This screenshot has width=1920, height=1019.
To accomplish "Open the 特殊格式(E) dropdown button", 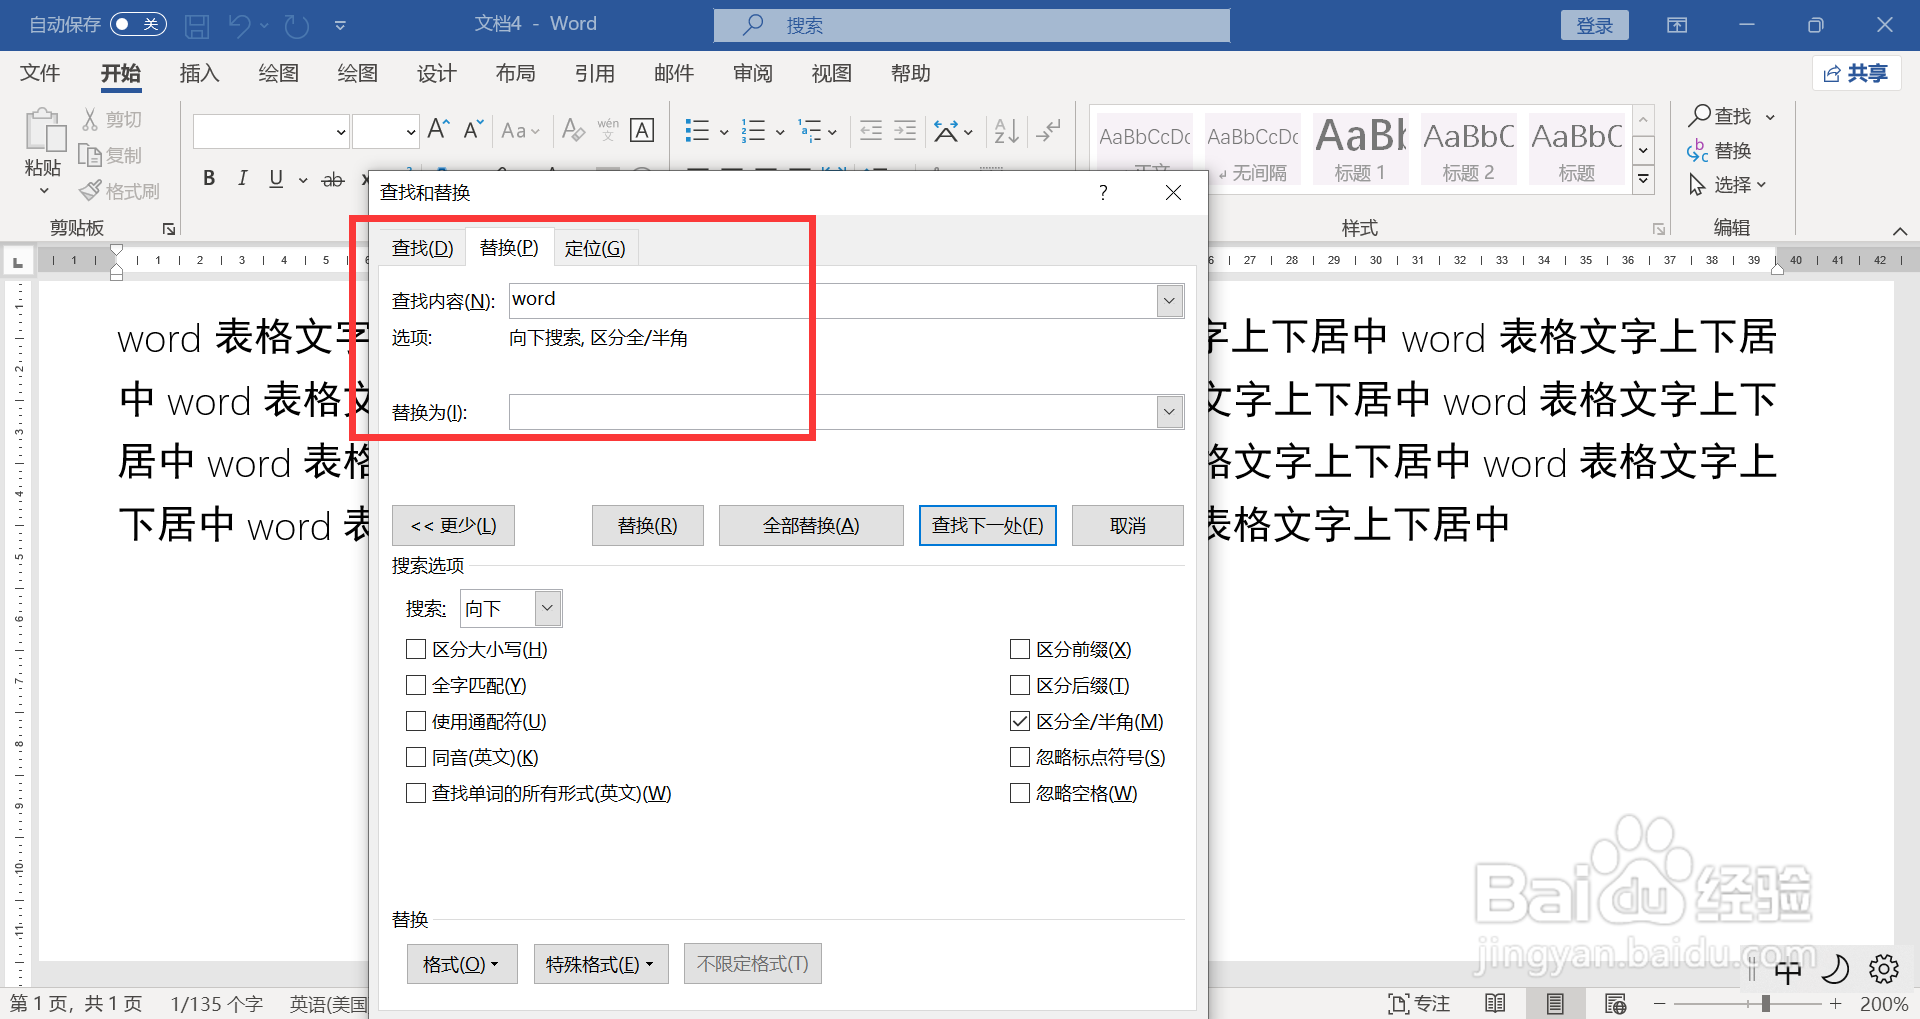I will (x=601, y=964).
